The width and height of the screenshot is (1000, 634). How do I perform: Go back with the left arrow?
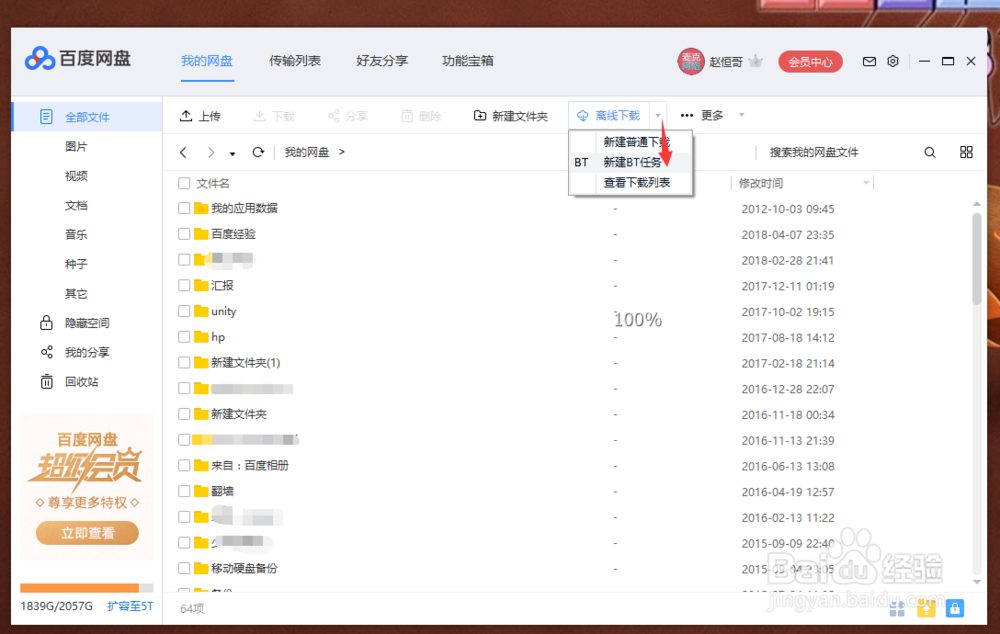coord(184,152)
